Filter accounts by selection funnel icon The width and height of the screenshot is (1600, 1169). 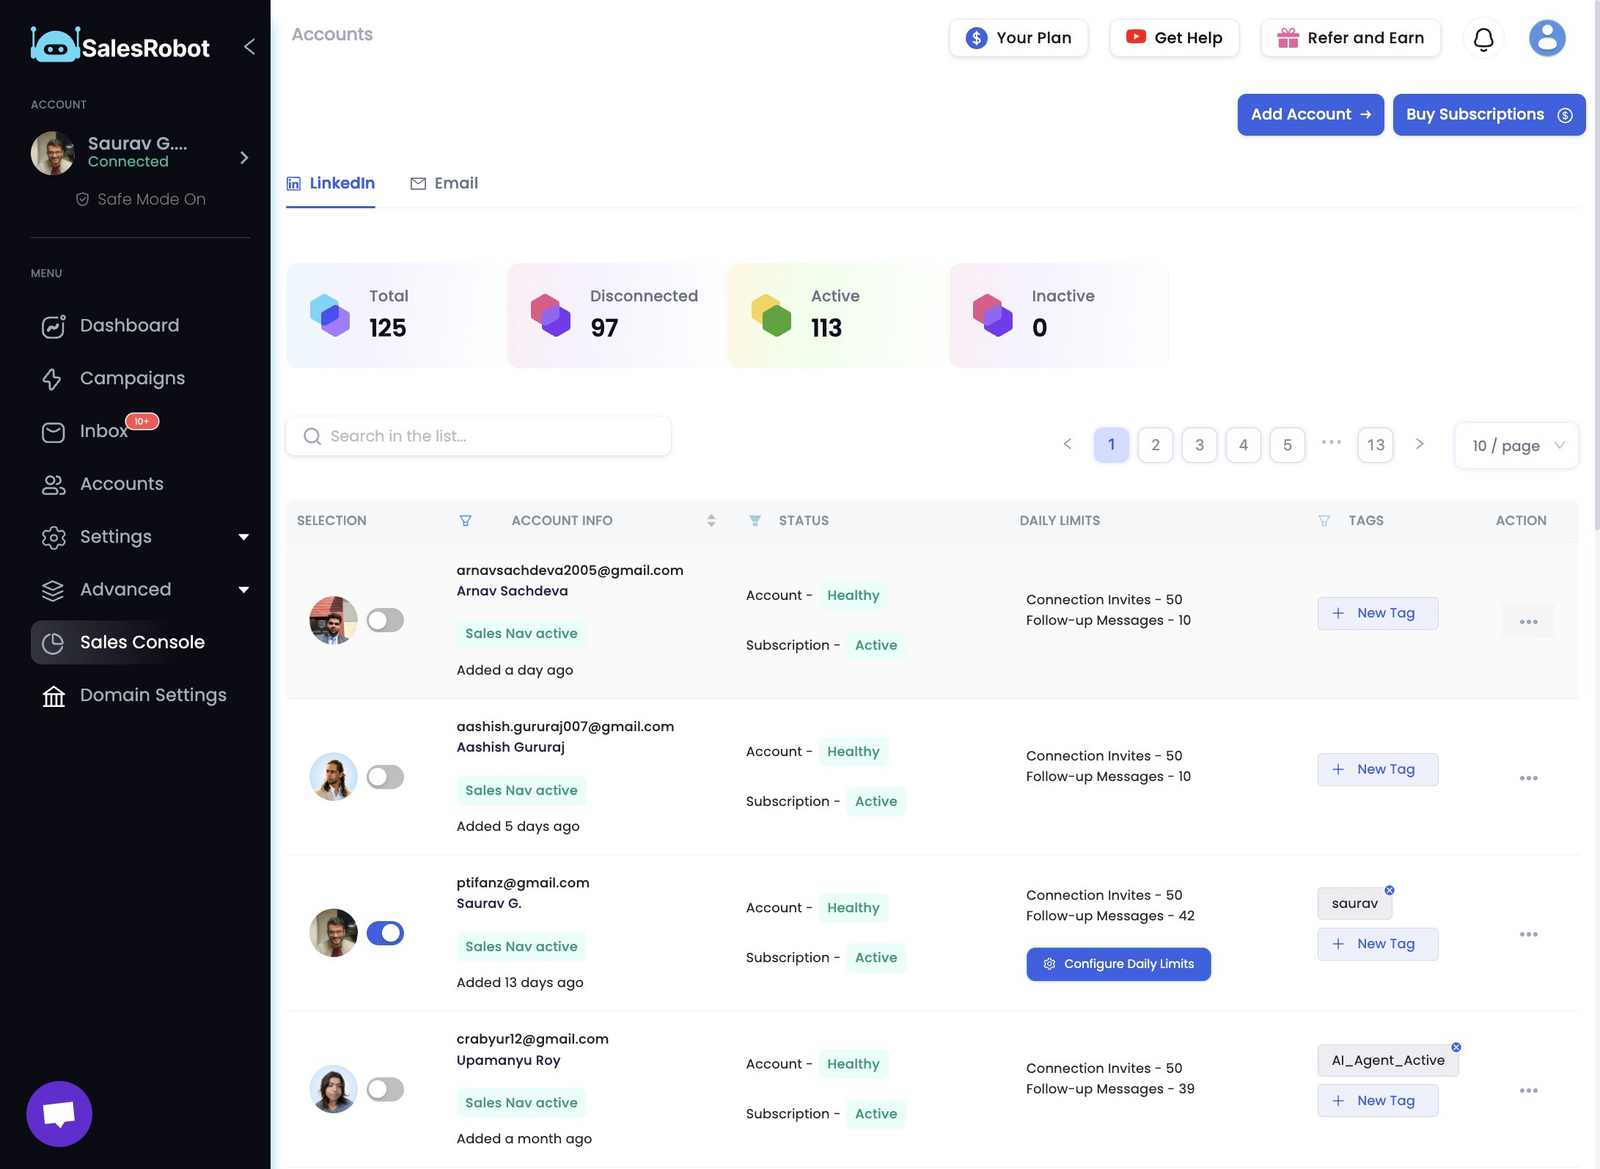coord(465,521)
